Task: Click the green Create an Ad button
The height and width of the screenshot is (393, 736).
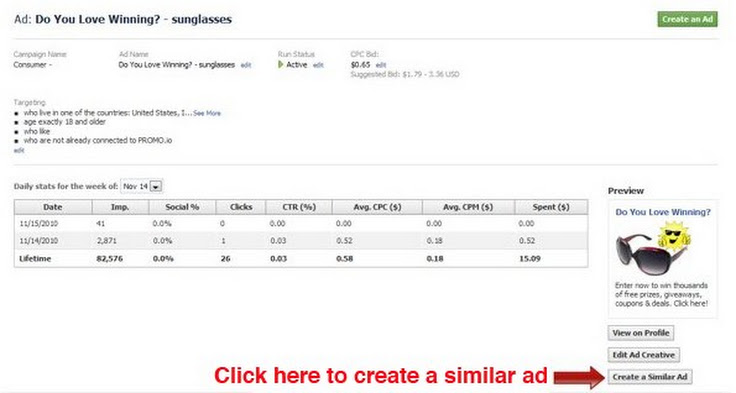Action: pyautogui.click(x=687, y=19)
